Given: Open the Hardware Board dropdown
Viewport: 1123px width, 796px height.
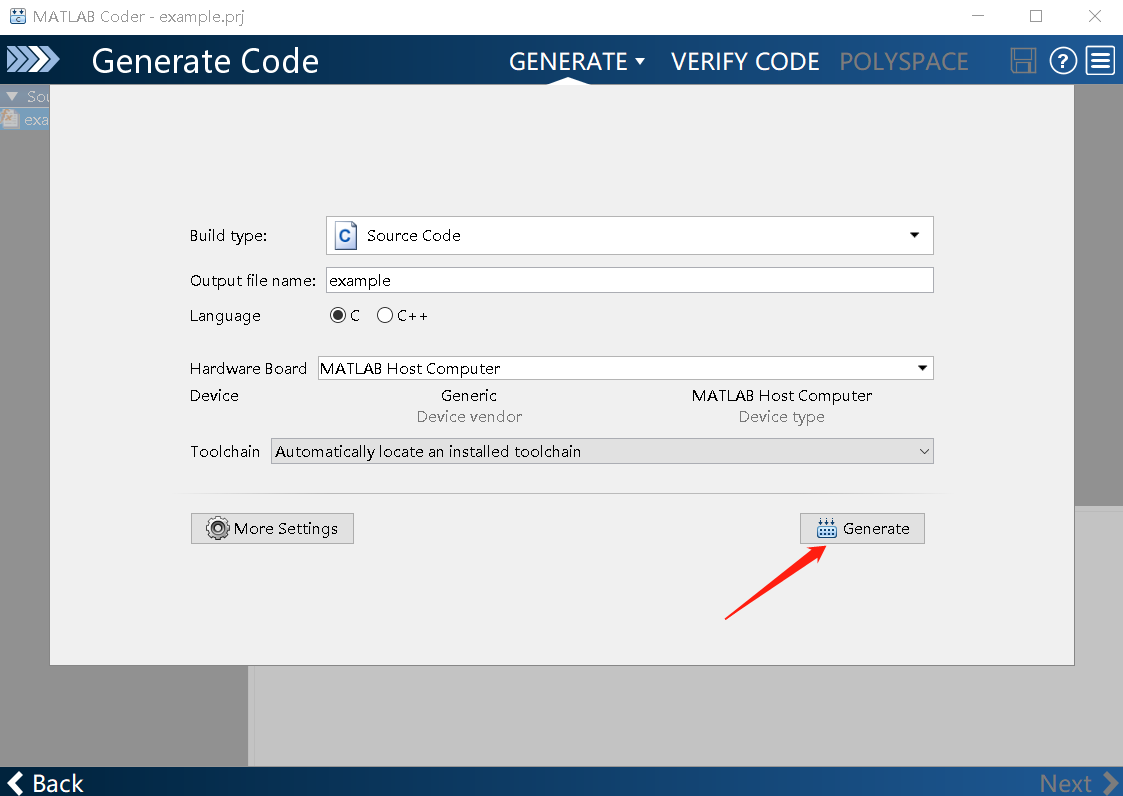Looking at the screenshot, I should pyautogui.click(x=625, y=368).
